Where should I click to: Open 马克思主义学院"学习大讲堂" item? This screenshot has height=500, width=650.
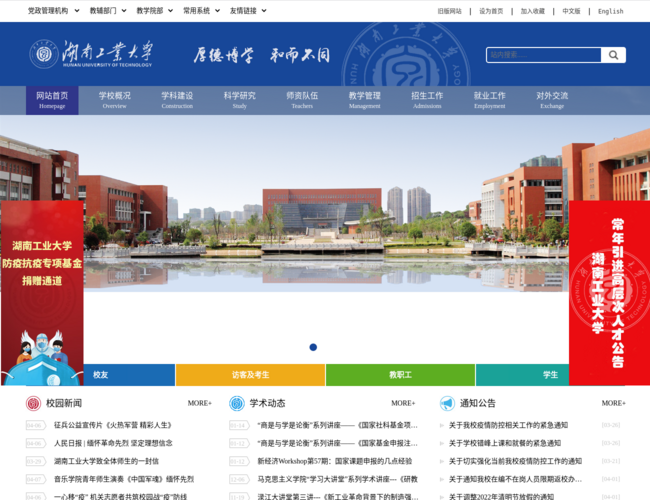(337, 479)
